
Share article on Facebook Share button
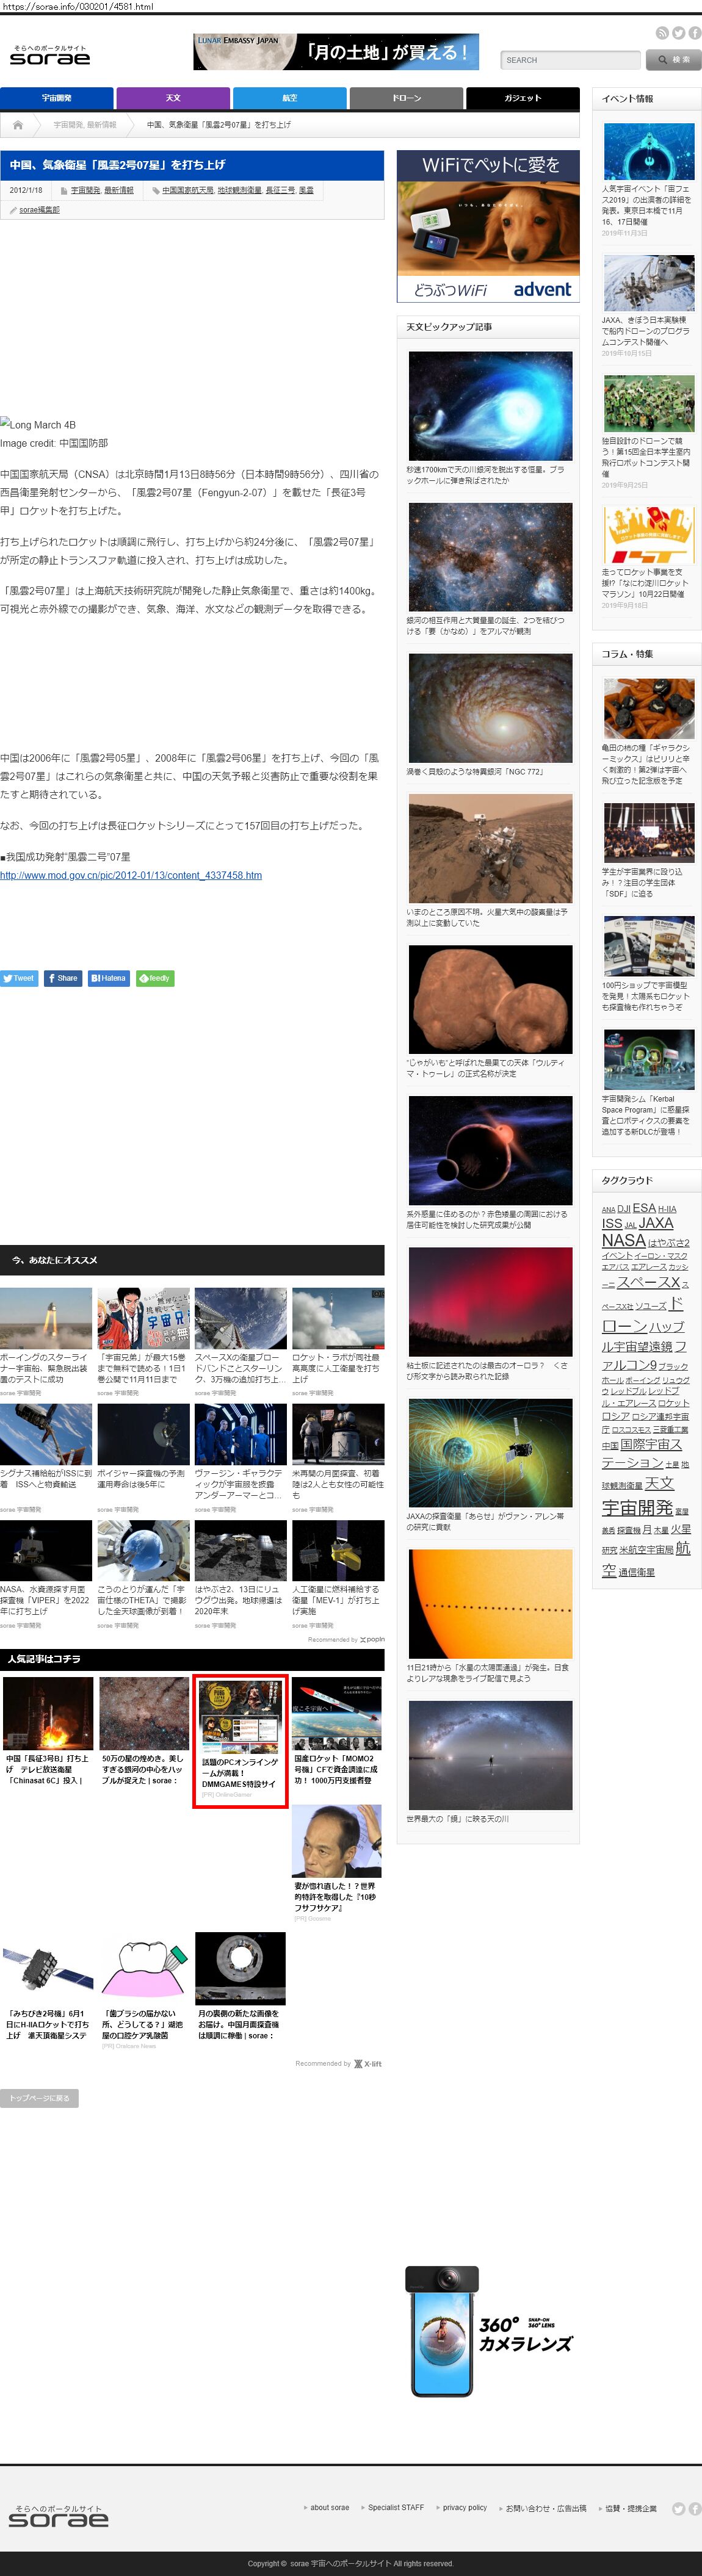[62, 978]
